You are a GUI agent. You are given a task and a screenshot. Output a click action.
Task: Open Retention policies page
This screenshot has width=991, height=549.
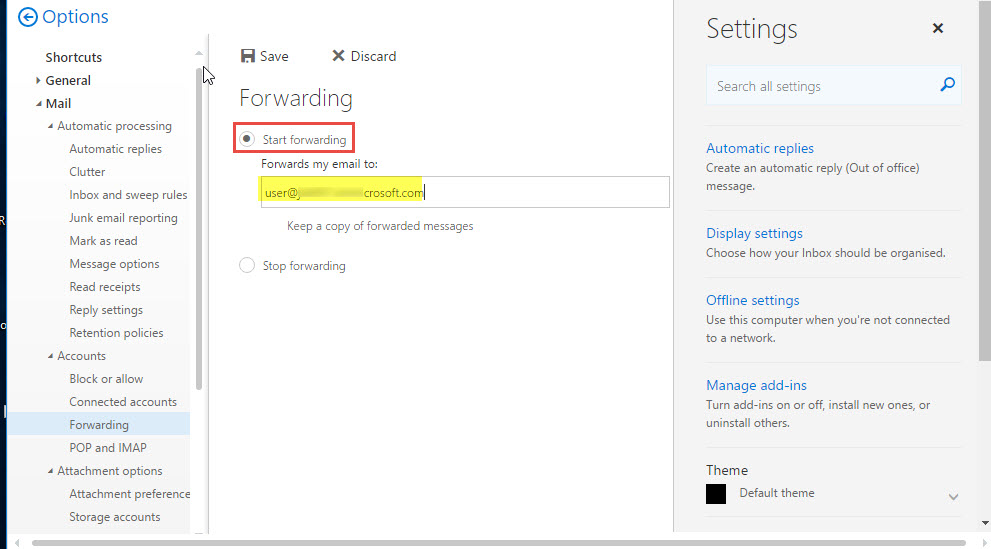pyautogui.click(x=116, y=333)
